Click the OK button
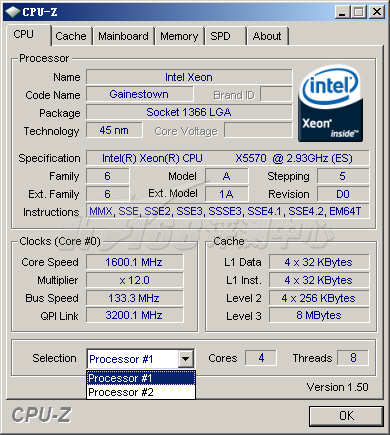This screenshot has width=390, height=435. [346, 416]
